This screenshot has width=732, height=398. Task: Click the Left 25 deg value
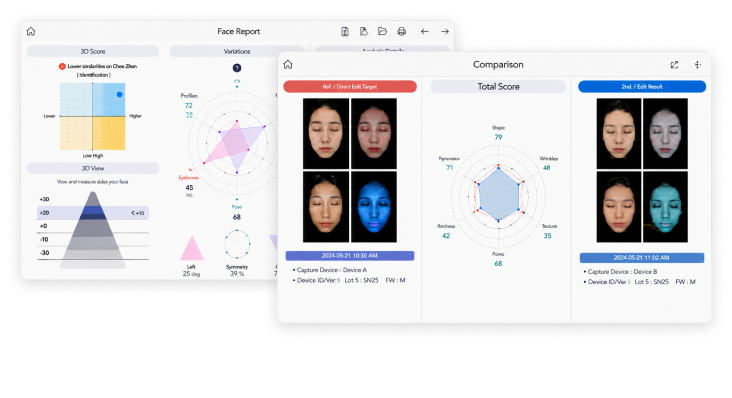[191, 274]
